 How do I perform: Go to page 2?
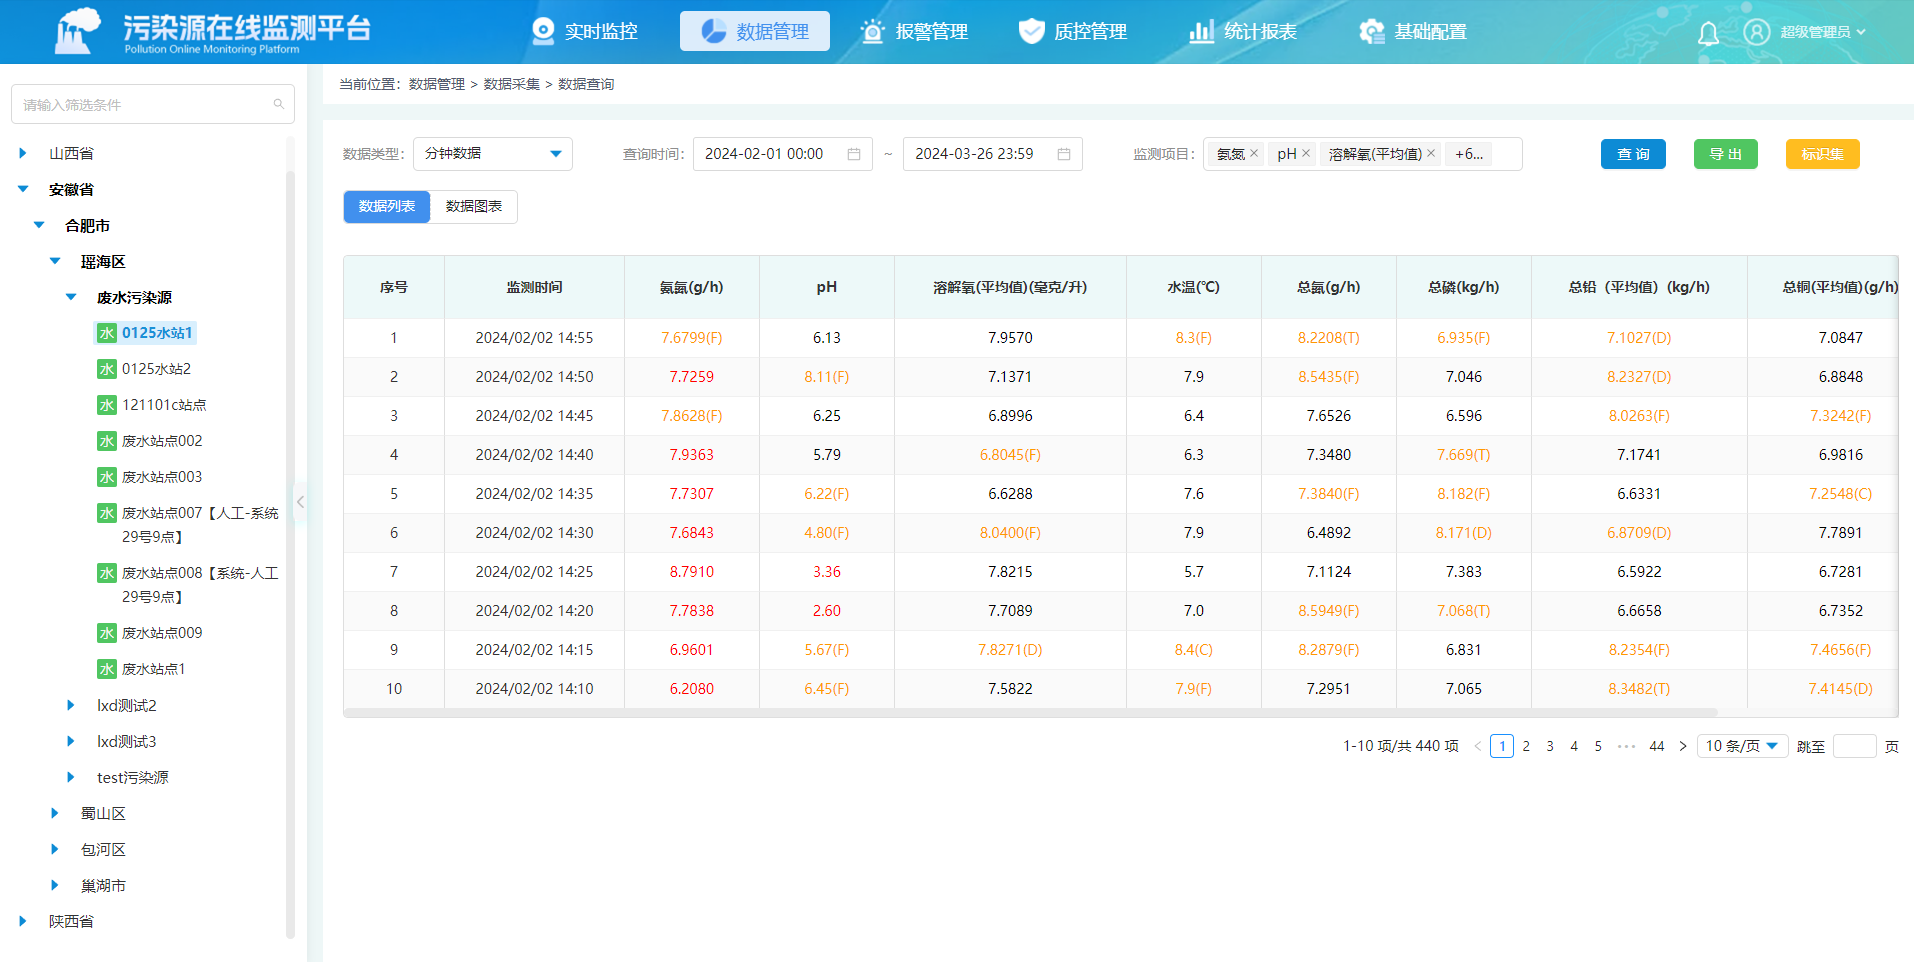pyautogui.click(x=1526, y=746)
